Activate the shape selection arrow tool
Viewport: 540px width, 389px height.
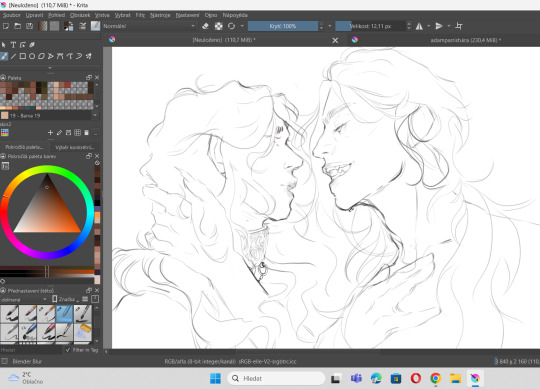click(x=4, y=45)
